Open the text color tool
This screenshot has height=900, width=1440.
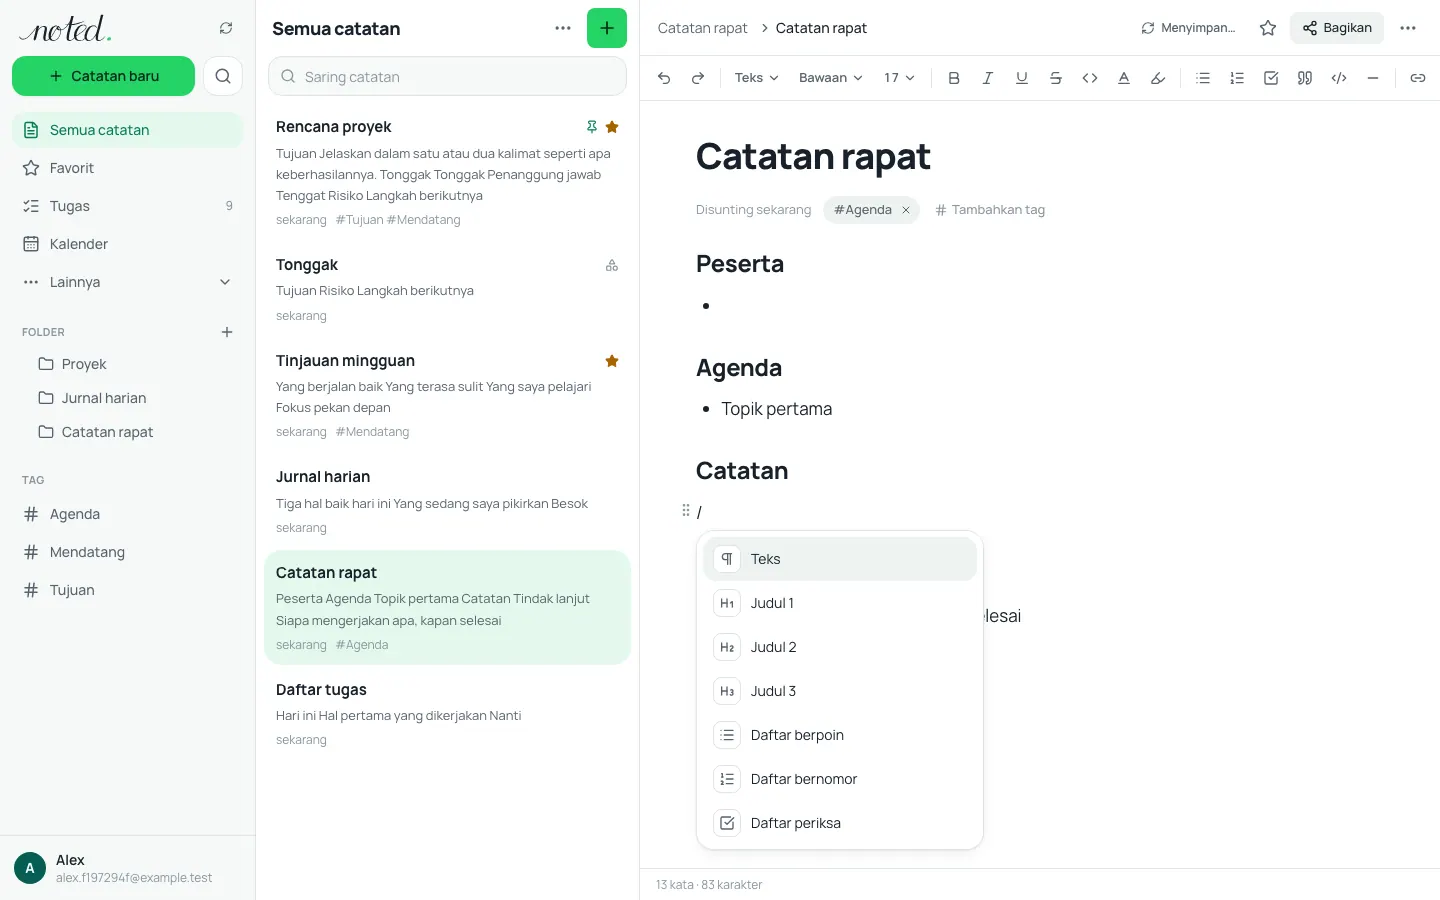click(1124, 78)
